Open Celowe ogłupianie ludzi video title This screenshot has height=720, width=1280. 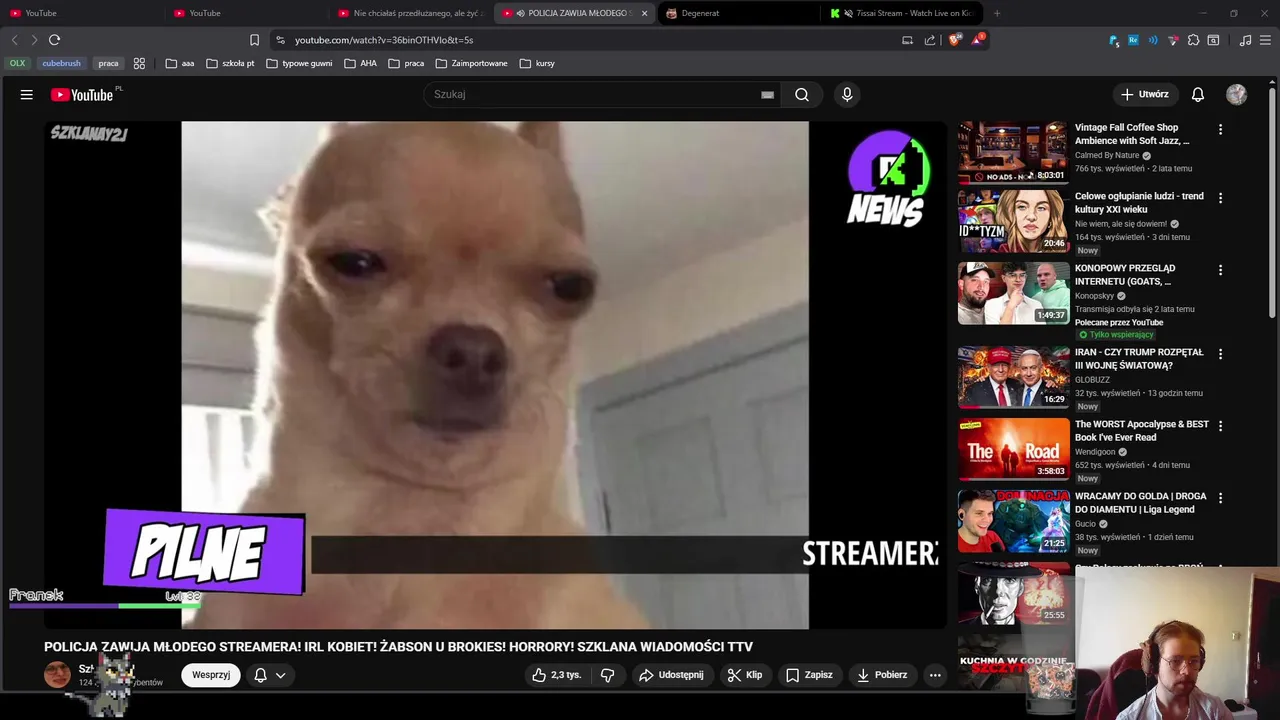(x=1139, y=203)
